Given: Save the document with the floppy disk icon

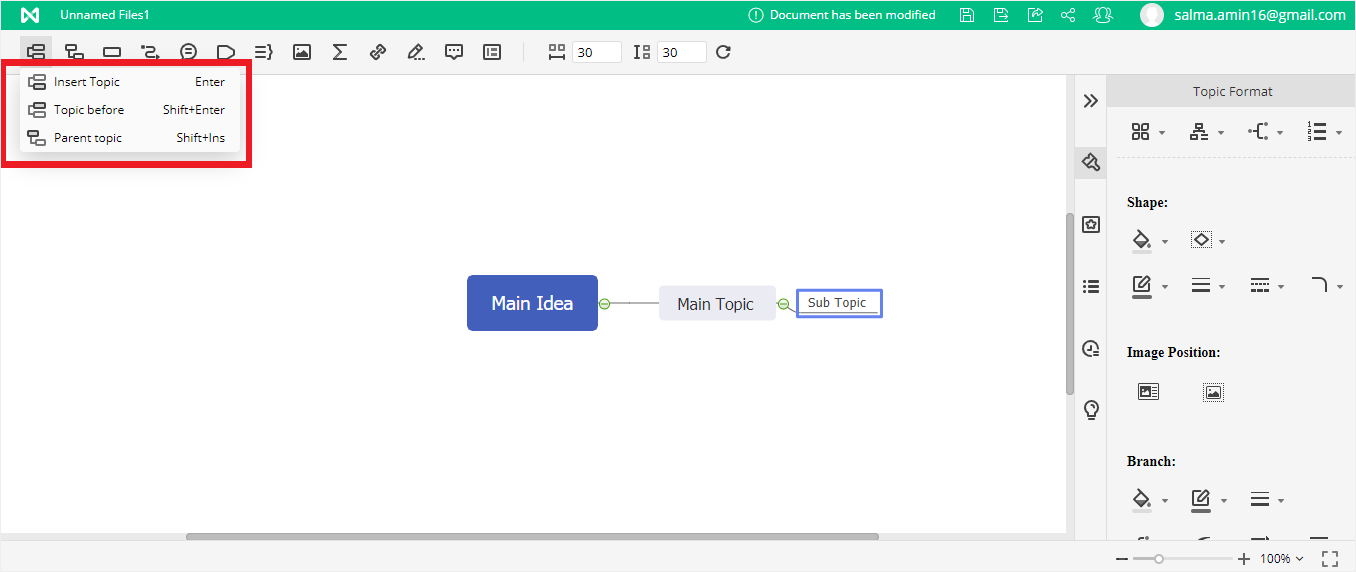Looking at the screenshot, I should pos(966,15).
